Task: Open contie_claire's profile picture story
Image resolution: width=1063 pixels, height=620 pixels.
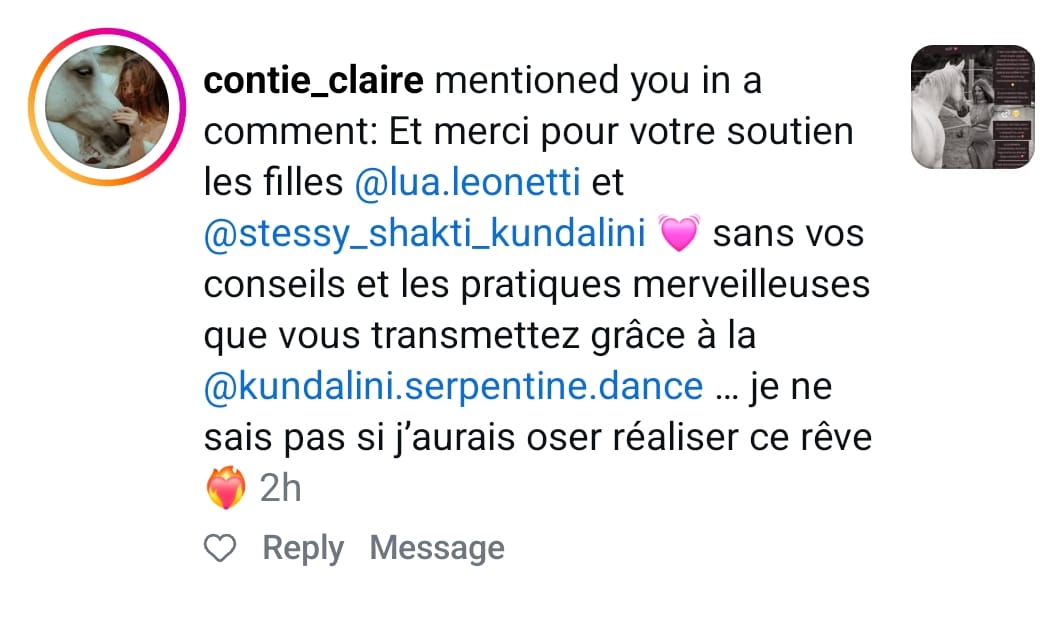Action: click(x=107, y=107)
